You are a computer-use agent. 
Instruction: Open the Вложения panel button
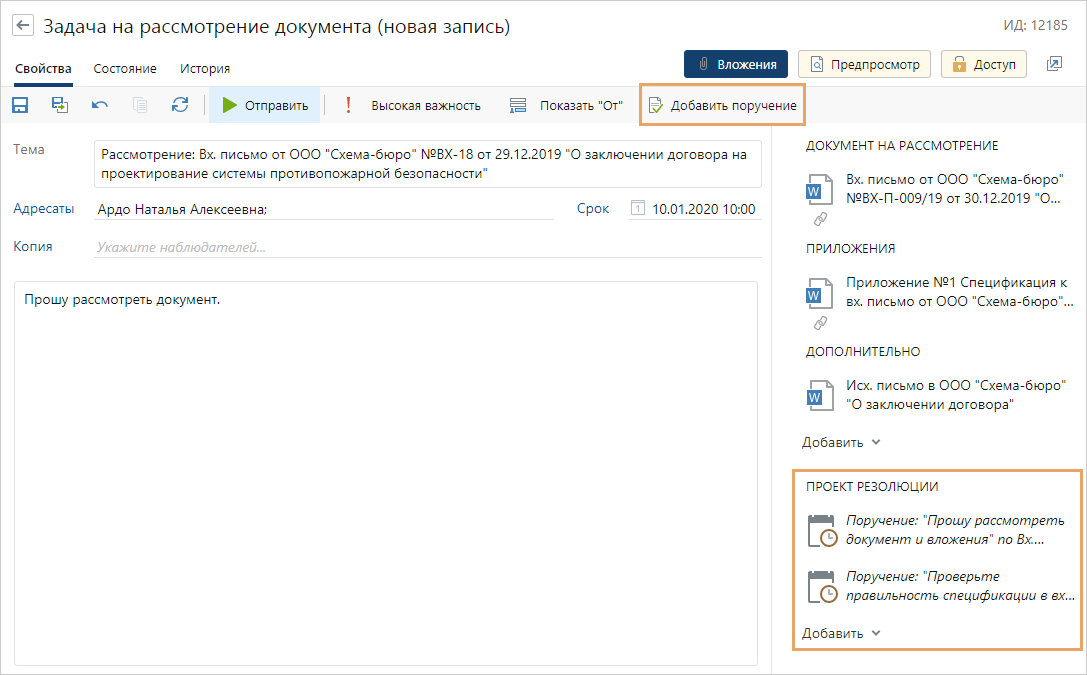coord(736,64)
